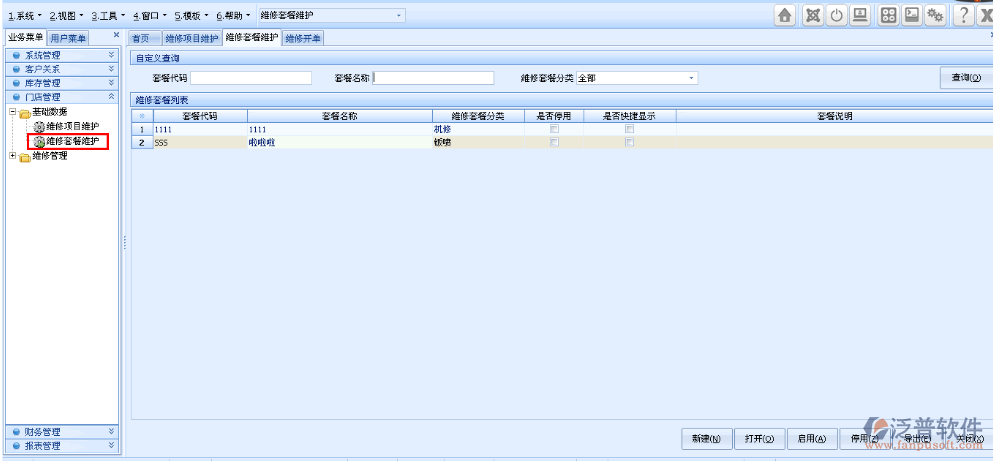Click the folder icon of 基础数据
This screenshot has height=461, width=993.
coord(25,113)
